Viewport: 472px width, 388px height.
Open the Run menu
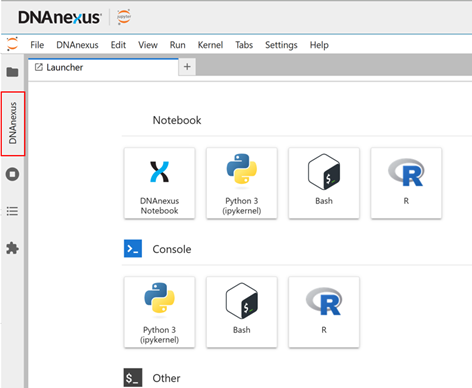177,45
